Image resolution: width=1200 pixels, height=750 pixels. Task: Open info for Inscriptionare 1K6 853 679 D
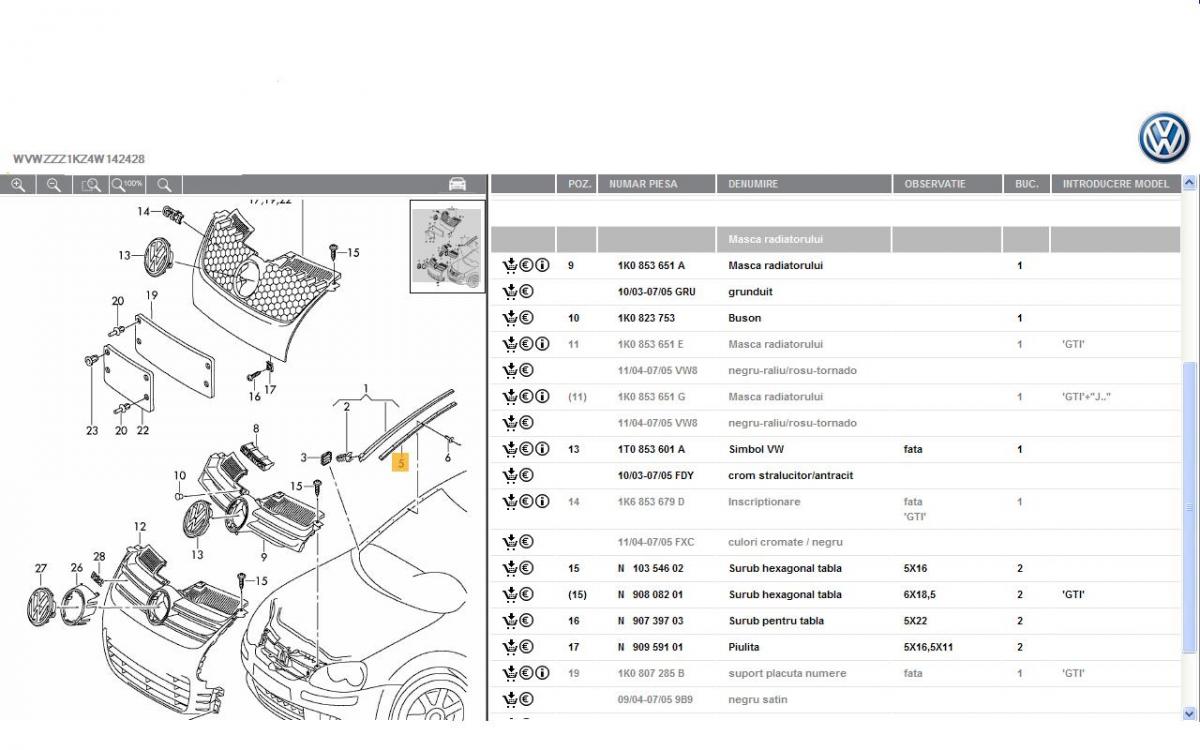pos(542,502)
